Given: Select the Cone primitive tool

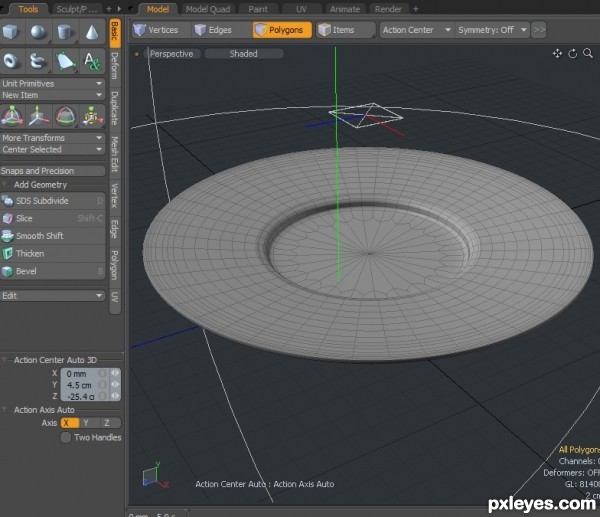Looking at the screenshot, I should click(92, 32).
